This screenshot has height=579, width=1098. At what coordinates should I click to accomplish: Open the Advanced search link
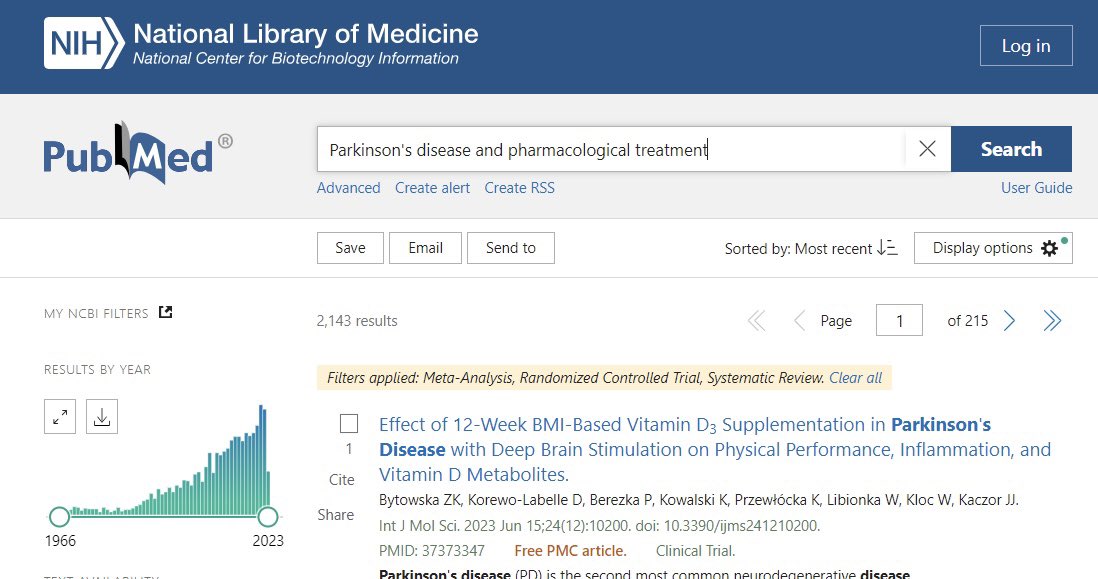[348, 188]
